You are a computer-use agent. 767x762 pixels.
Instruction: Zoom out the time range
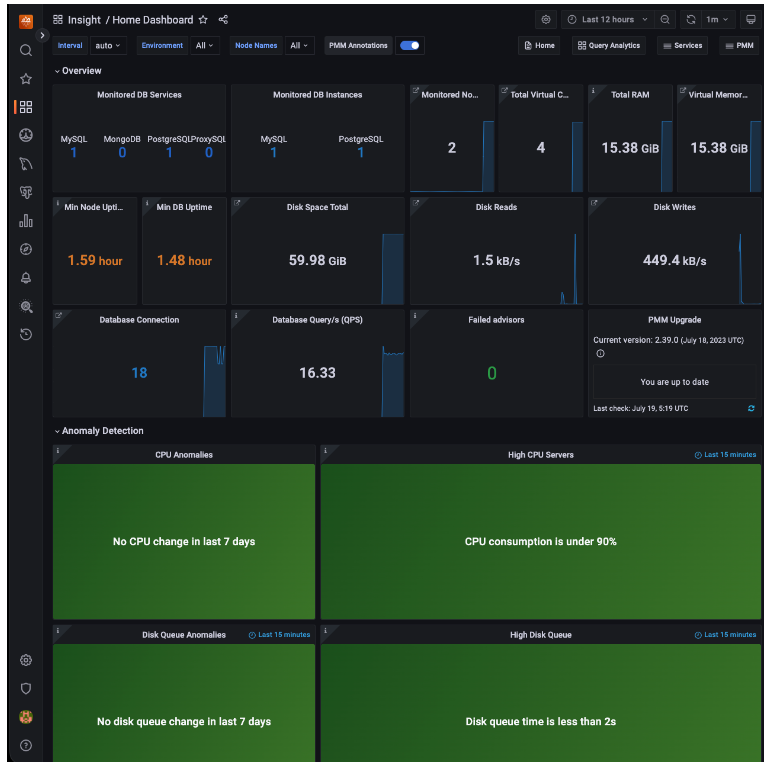click(x=665, y=20)
